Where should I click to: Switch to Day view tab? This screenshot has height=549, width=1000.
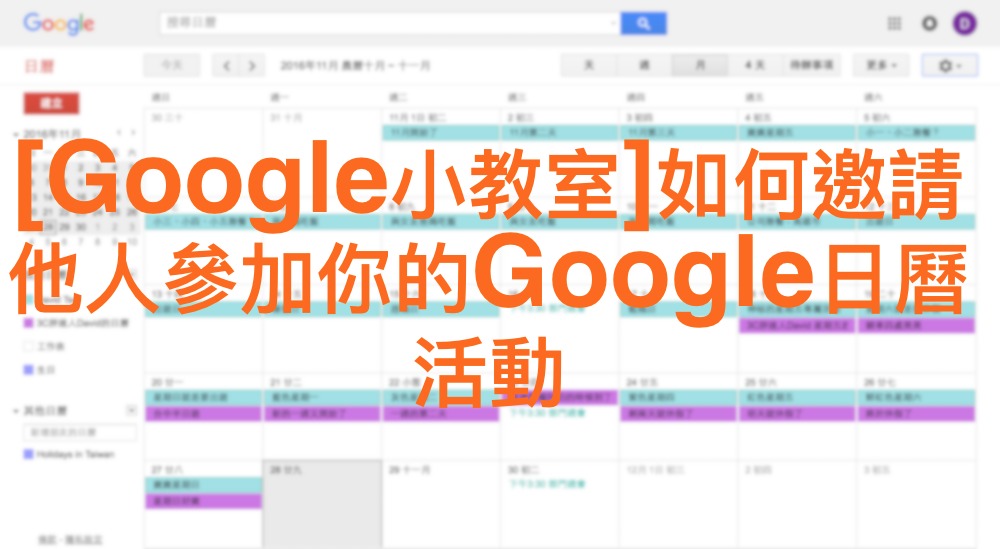[x=589, y=65]
